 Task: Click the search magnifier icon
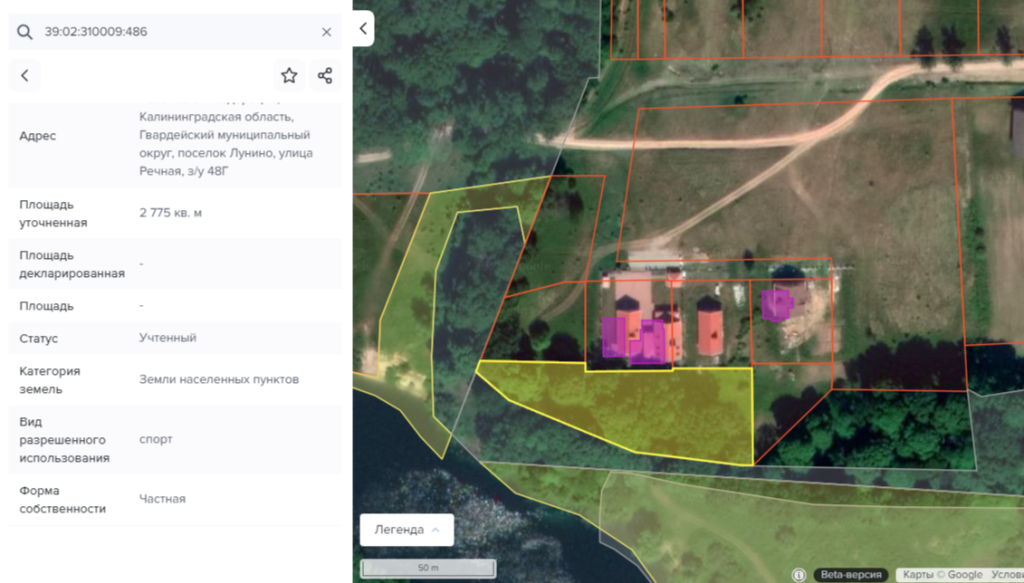(25, 32)
